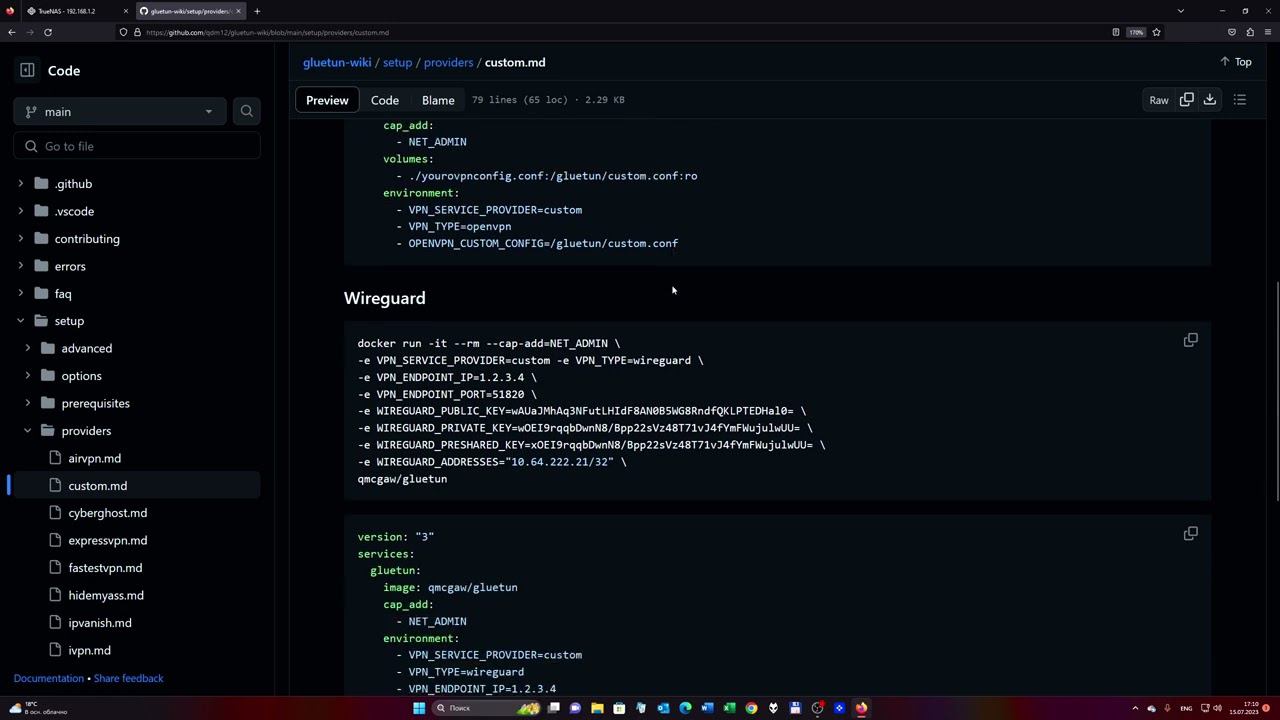Show hidden system tray icons
The width and height of the screenshot is (1280, 720).
[x=1135, y=708]
